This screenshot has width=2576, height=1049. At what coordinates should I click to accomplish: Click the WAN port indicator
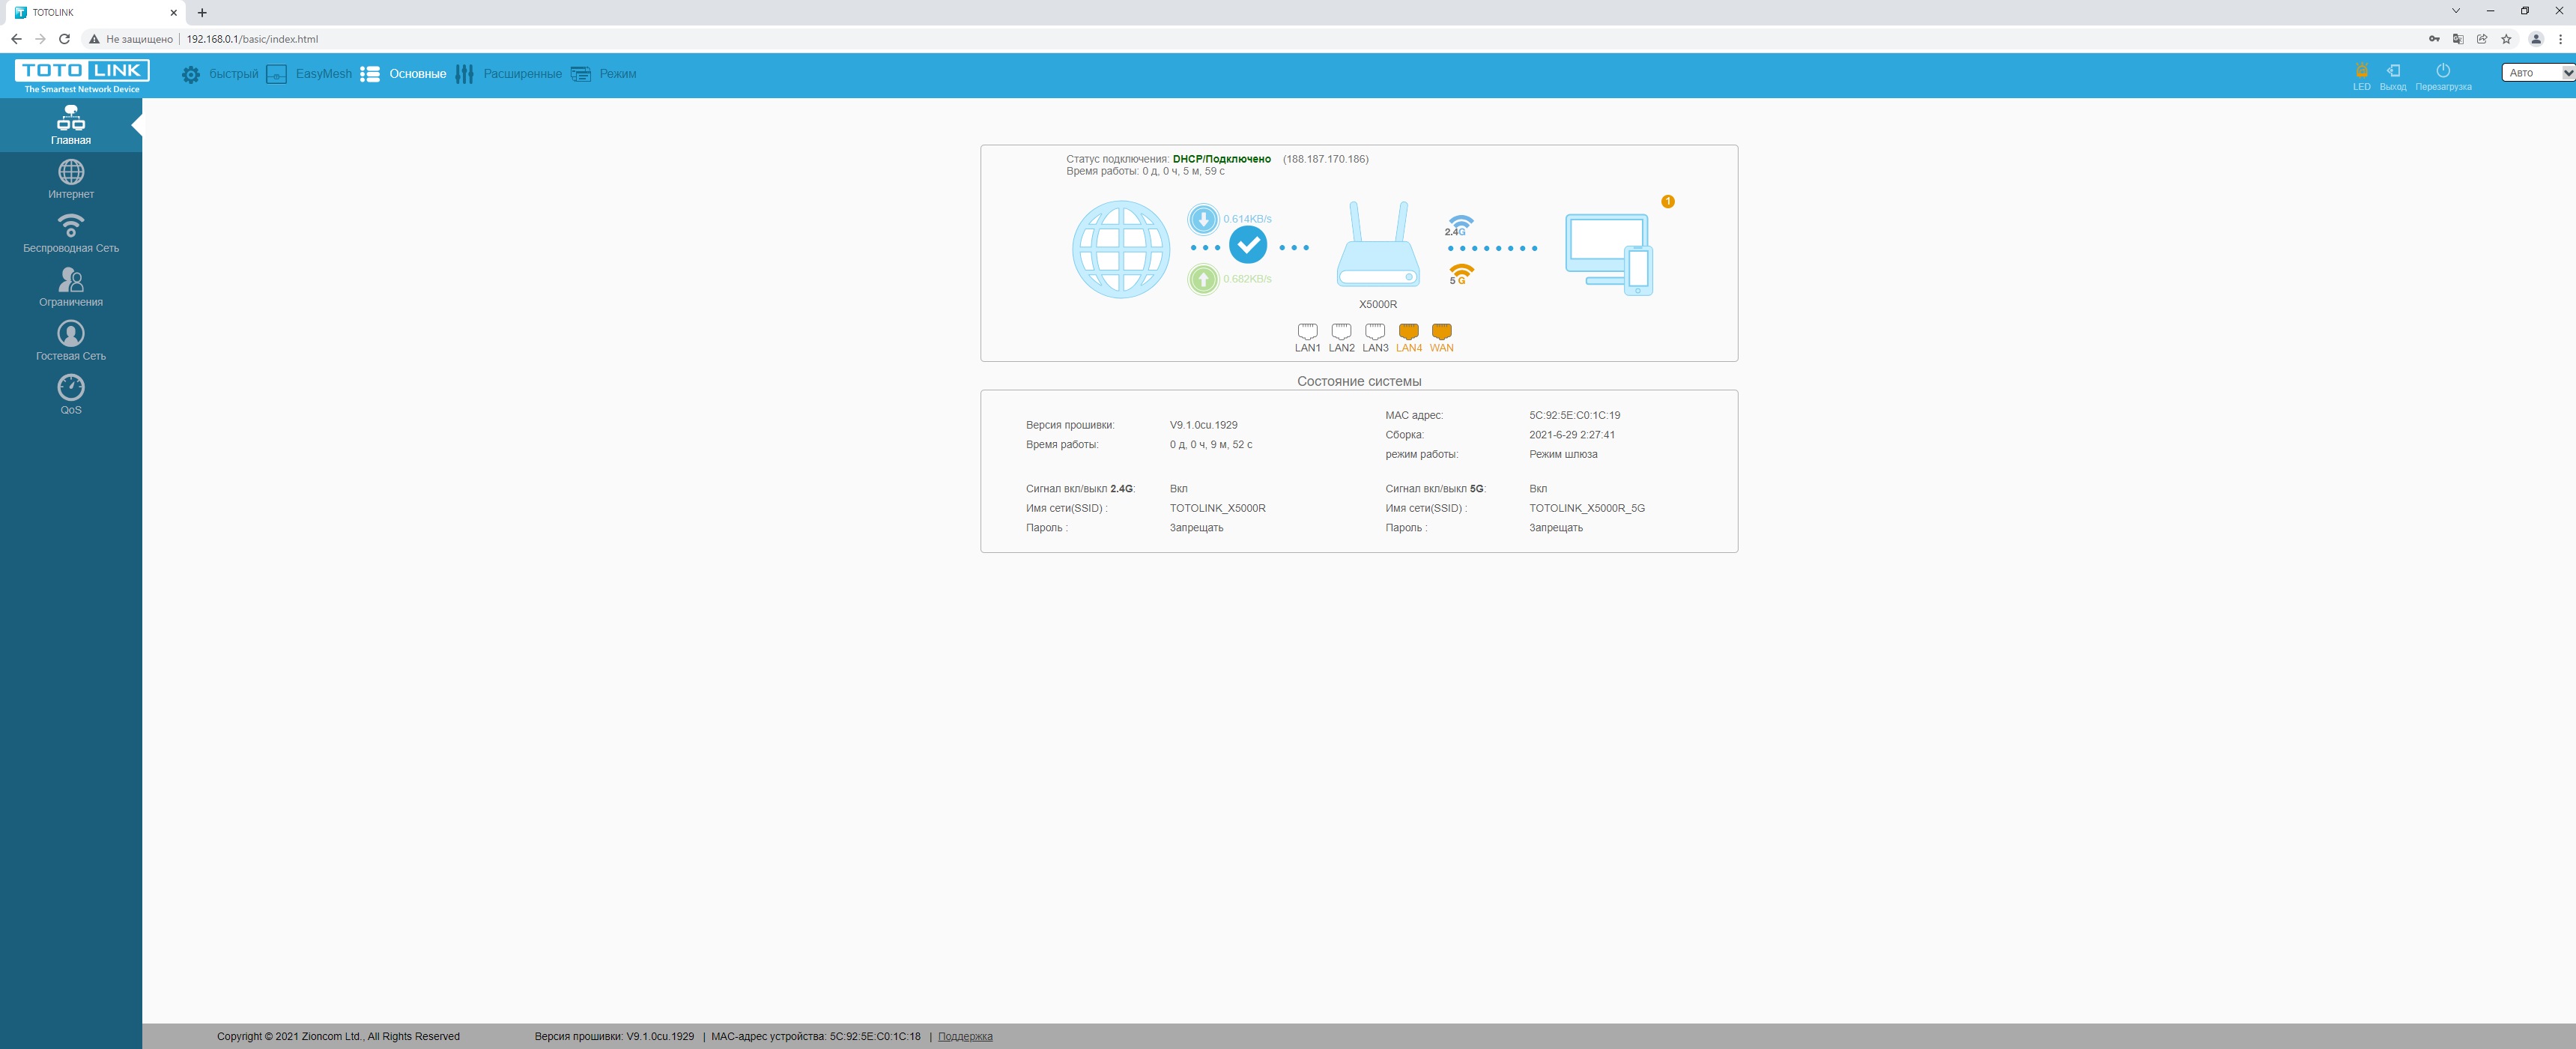1441,332
